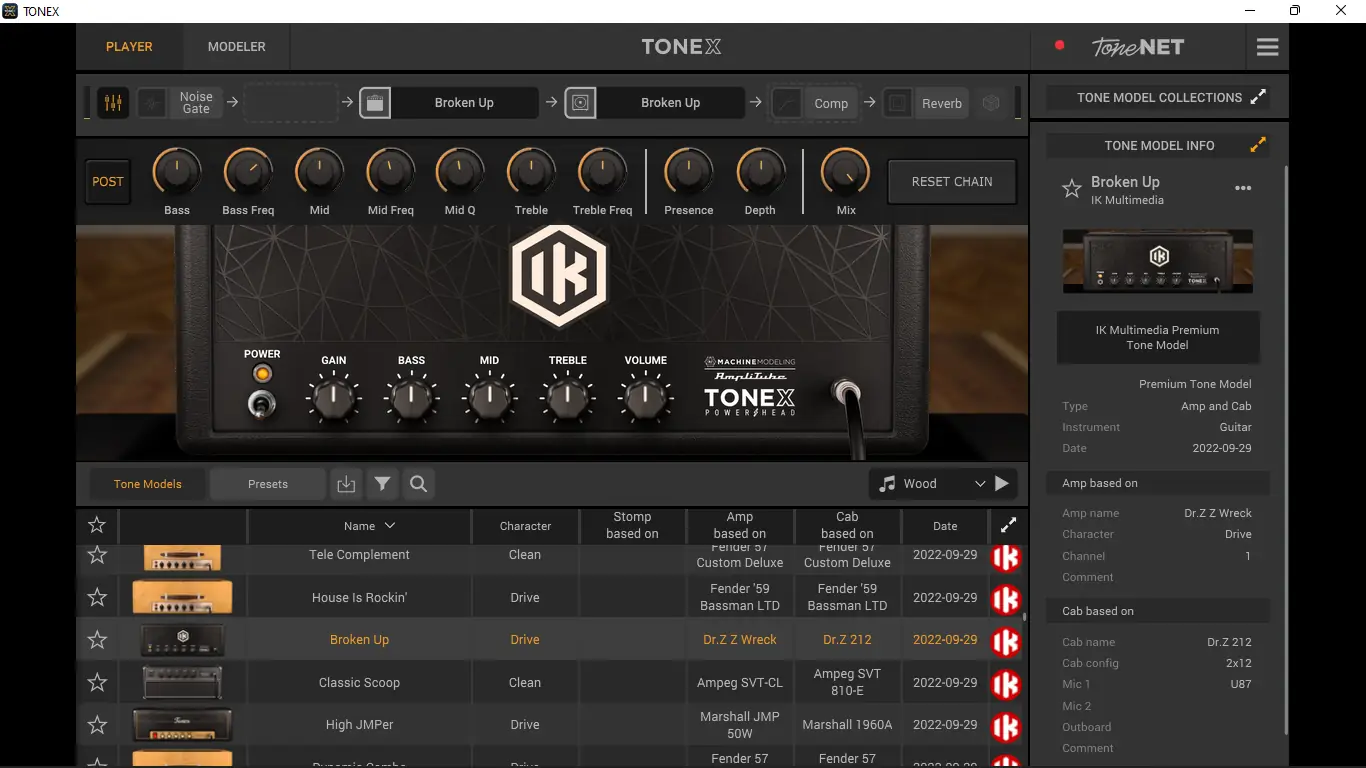The image size is (1366, 768).
Task: Toggle the POST EQ button
Action: [108, 182]
